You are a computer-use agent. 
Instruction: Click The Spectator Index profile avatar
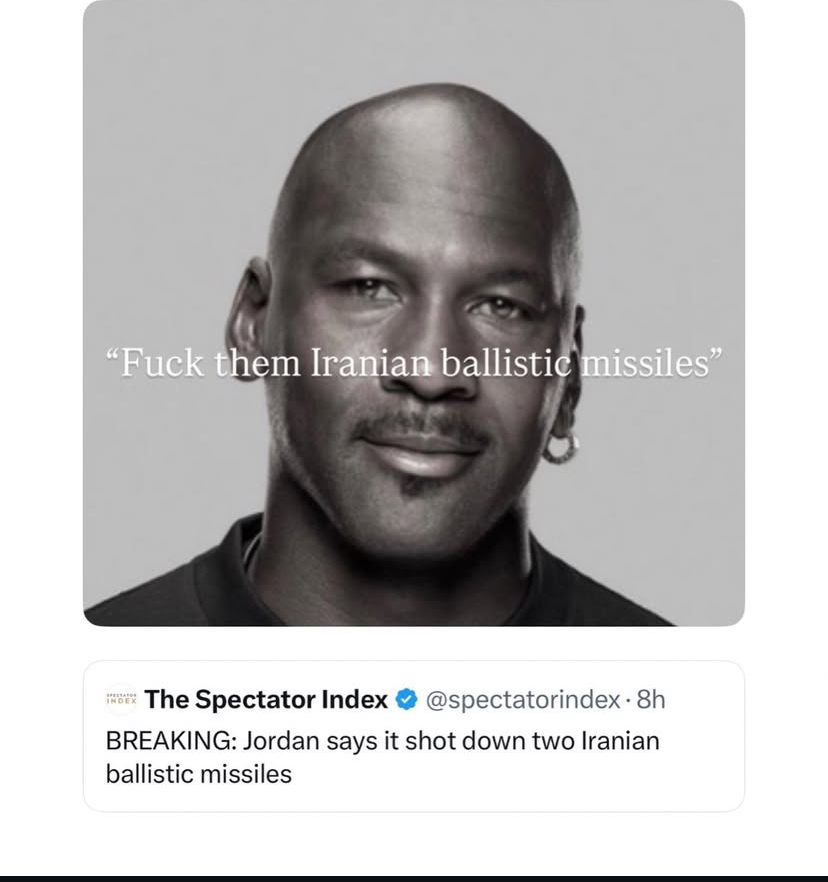(x=121, y=699)
